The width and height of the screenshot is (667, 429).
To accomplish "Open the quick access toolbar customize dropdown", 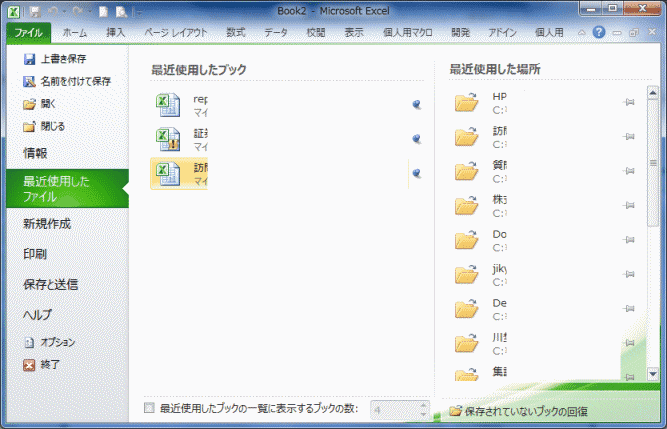I will 139,13.
